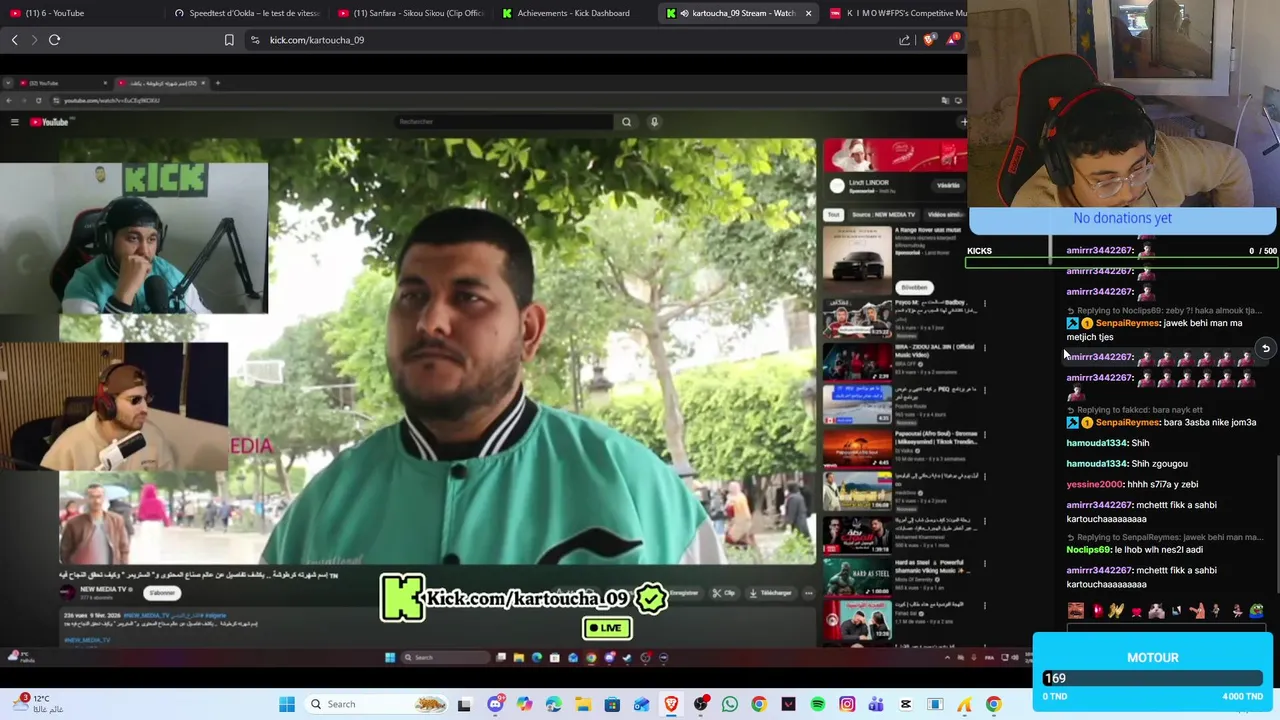The image size is (1280, 720).
Task: Click the green LIVE badge on overlay
Action: coord(607,628)
